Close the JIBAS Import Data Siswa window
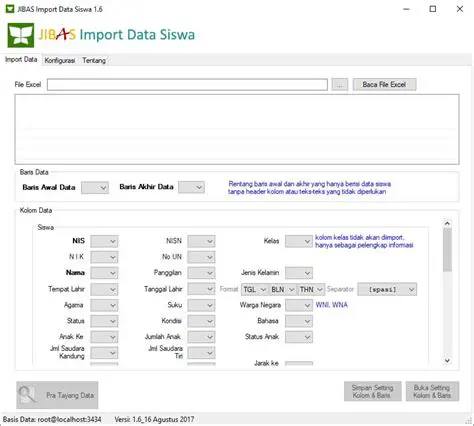The width and height of the screenshot is (474, 426). click(x=460, y=9)
